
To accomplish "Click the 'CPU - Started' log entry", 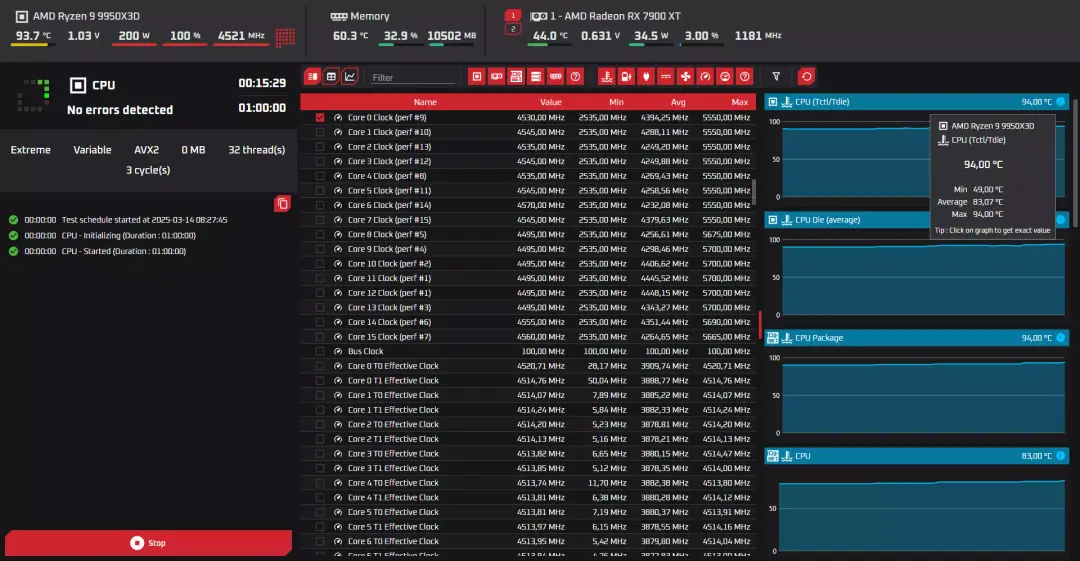I will point(124,251).
